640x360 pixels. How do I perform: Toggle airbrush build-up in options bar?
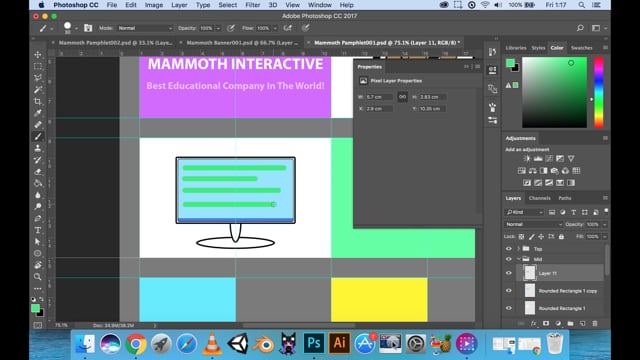pos(288,28)
